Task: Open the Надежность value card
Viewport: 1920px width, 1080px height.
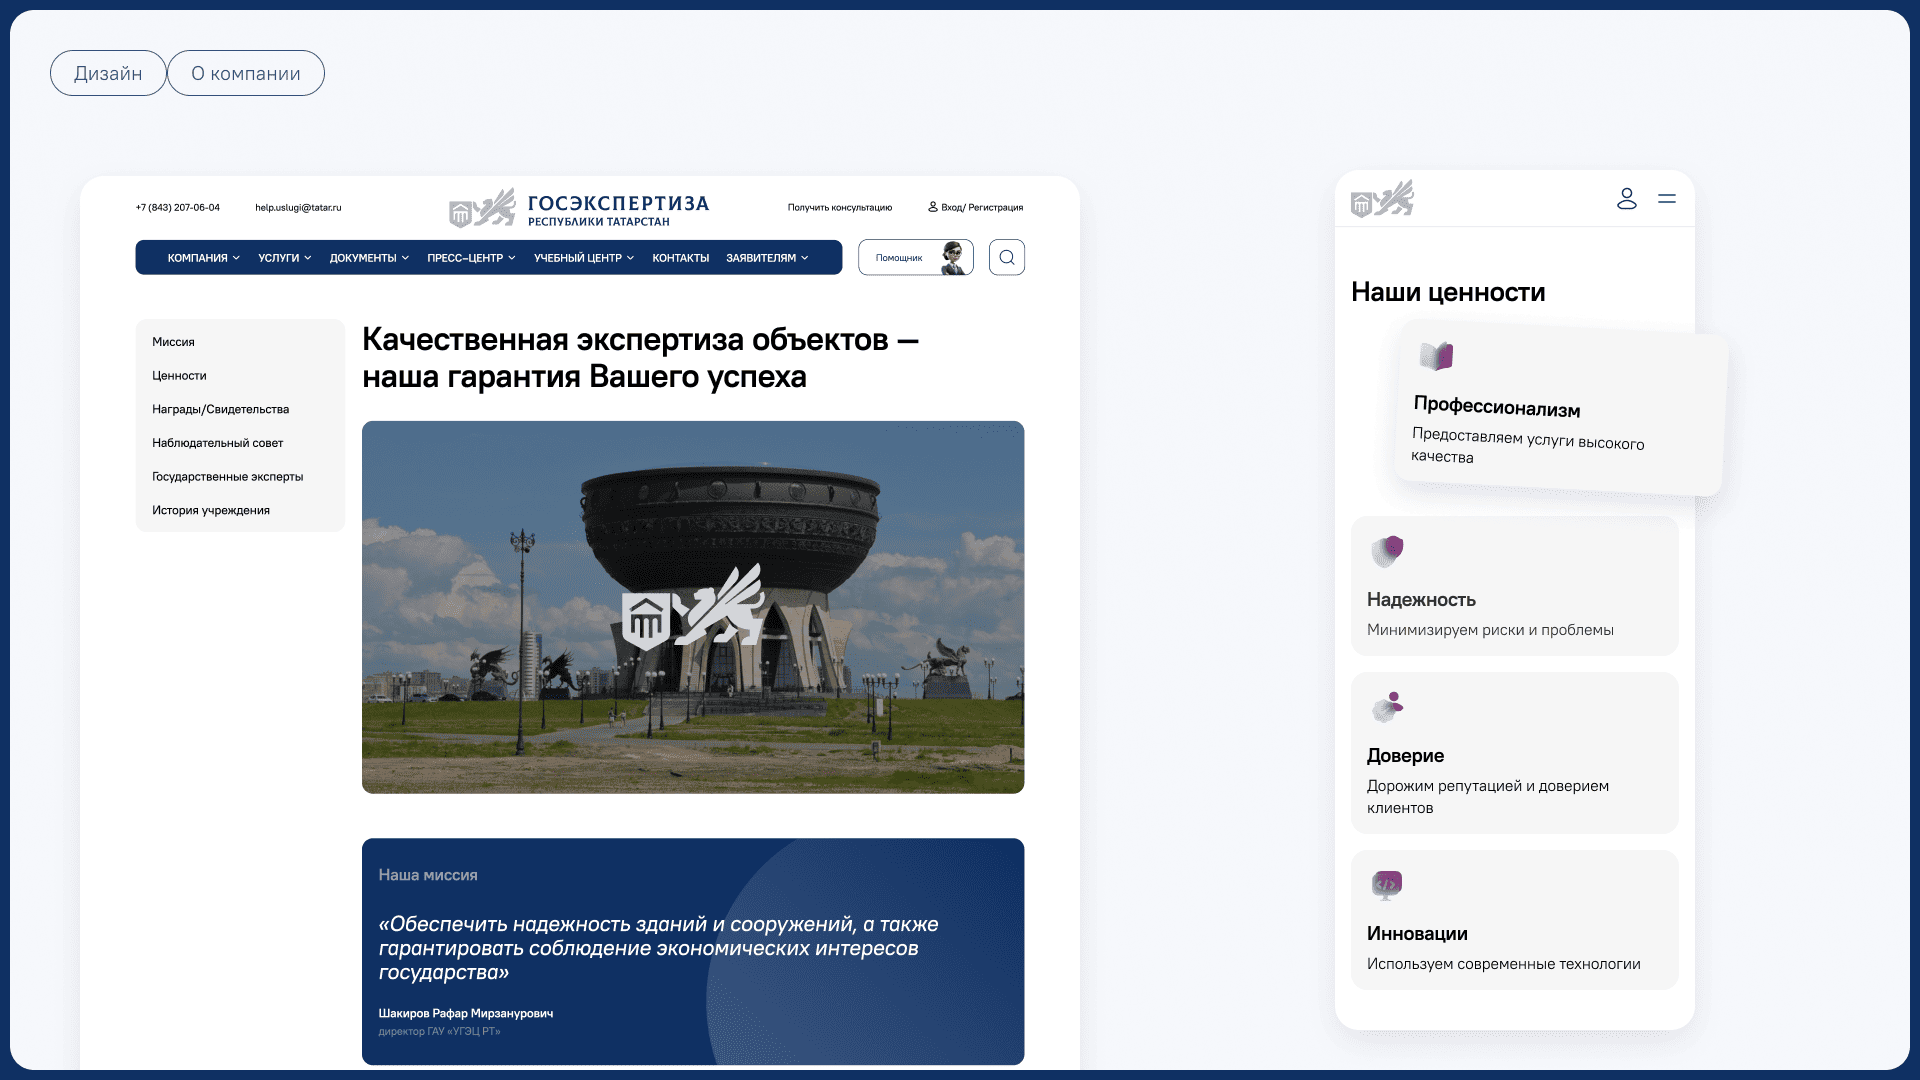Action: pos(1515,586)
